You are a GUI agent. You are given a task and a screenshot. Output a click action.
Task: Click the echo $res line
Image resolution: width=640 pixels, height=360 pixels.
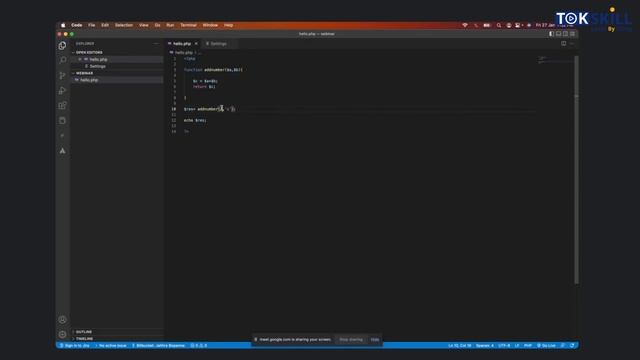[x=195, y=120]
